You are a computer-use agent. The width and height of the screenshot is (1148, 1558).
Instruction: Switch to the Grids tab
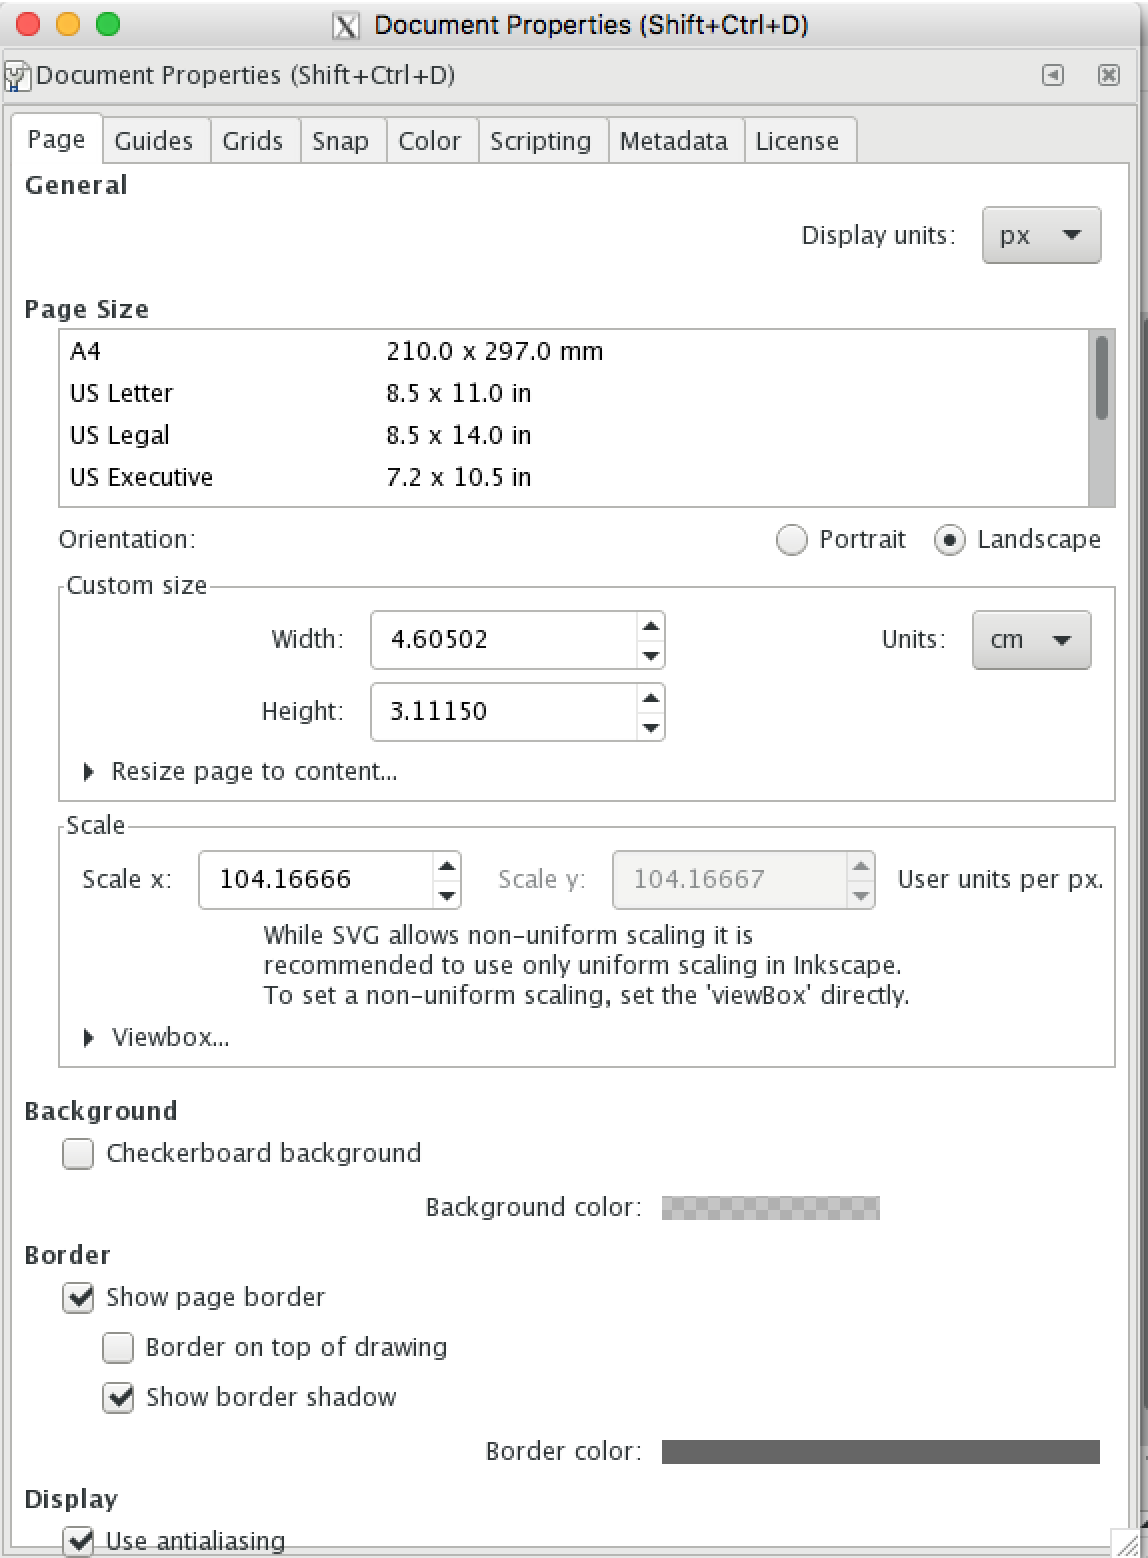(x=253, y=141)
